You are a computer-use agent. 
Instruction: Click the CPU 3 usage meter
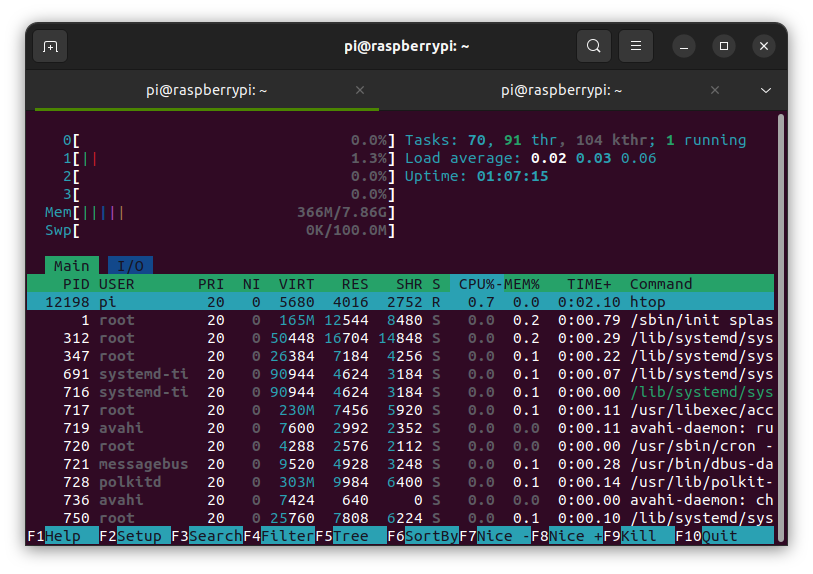point(229,194)
